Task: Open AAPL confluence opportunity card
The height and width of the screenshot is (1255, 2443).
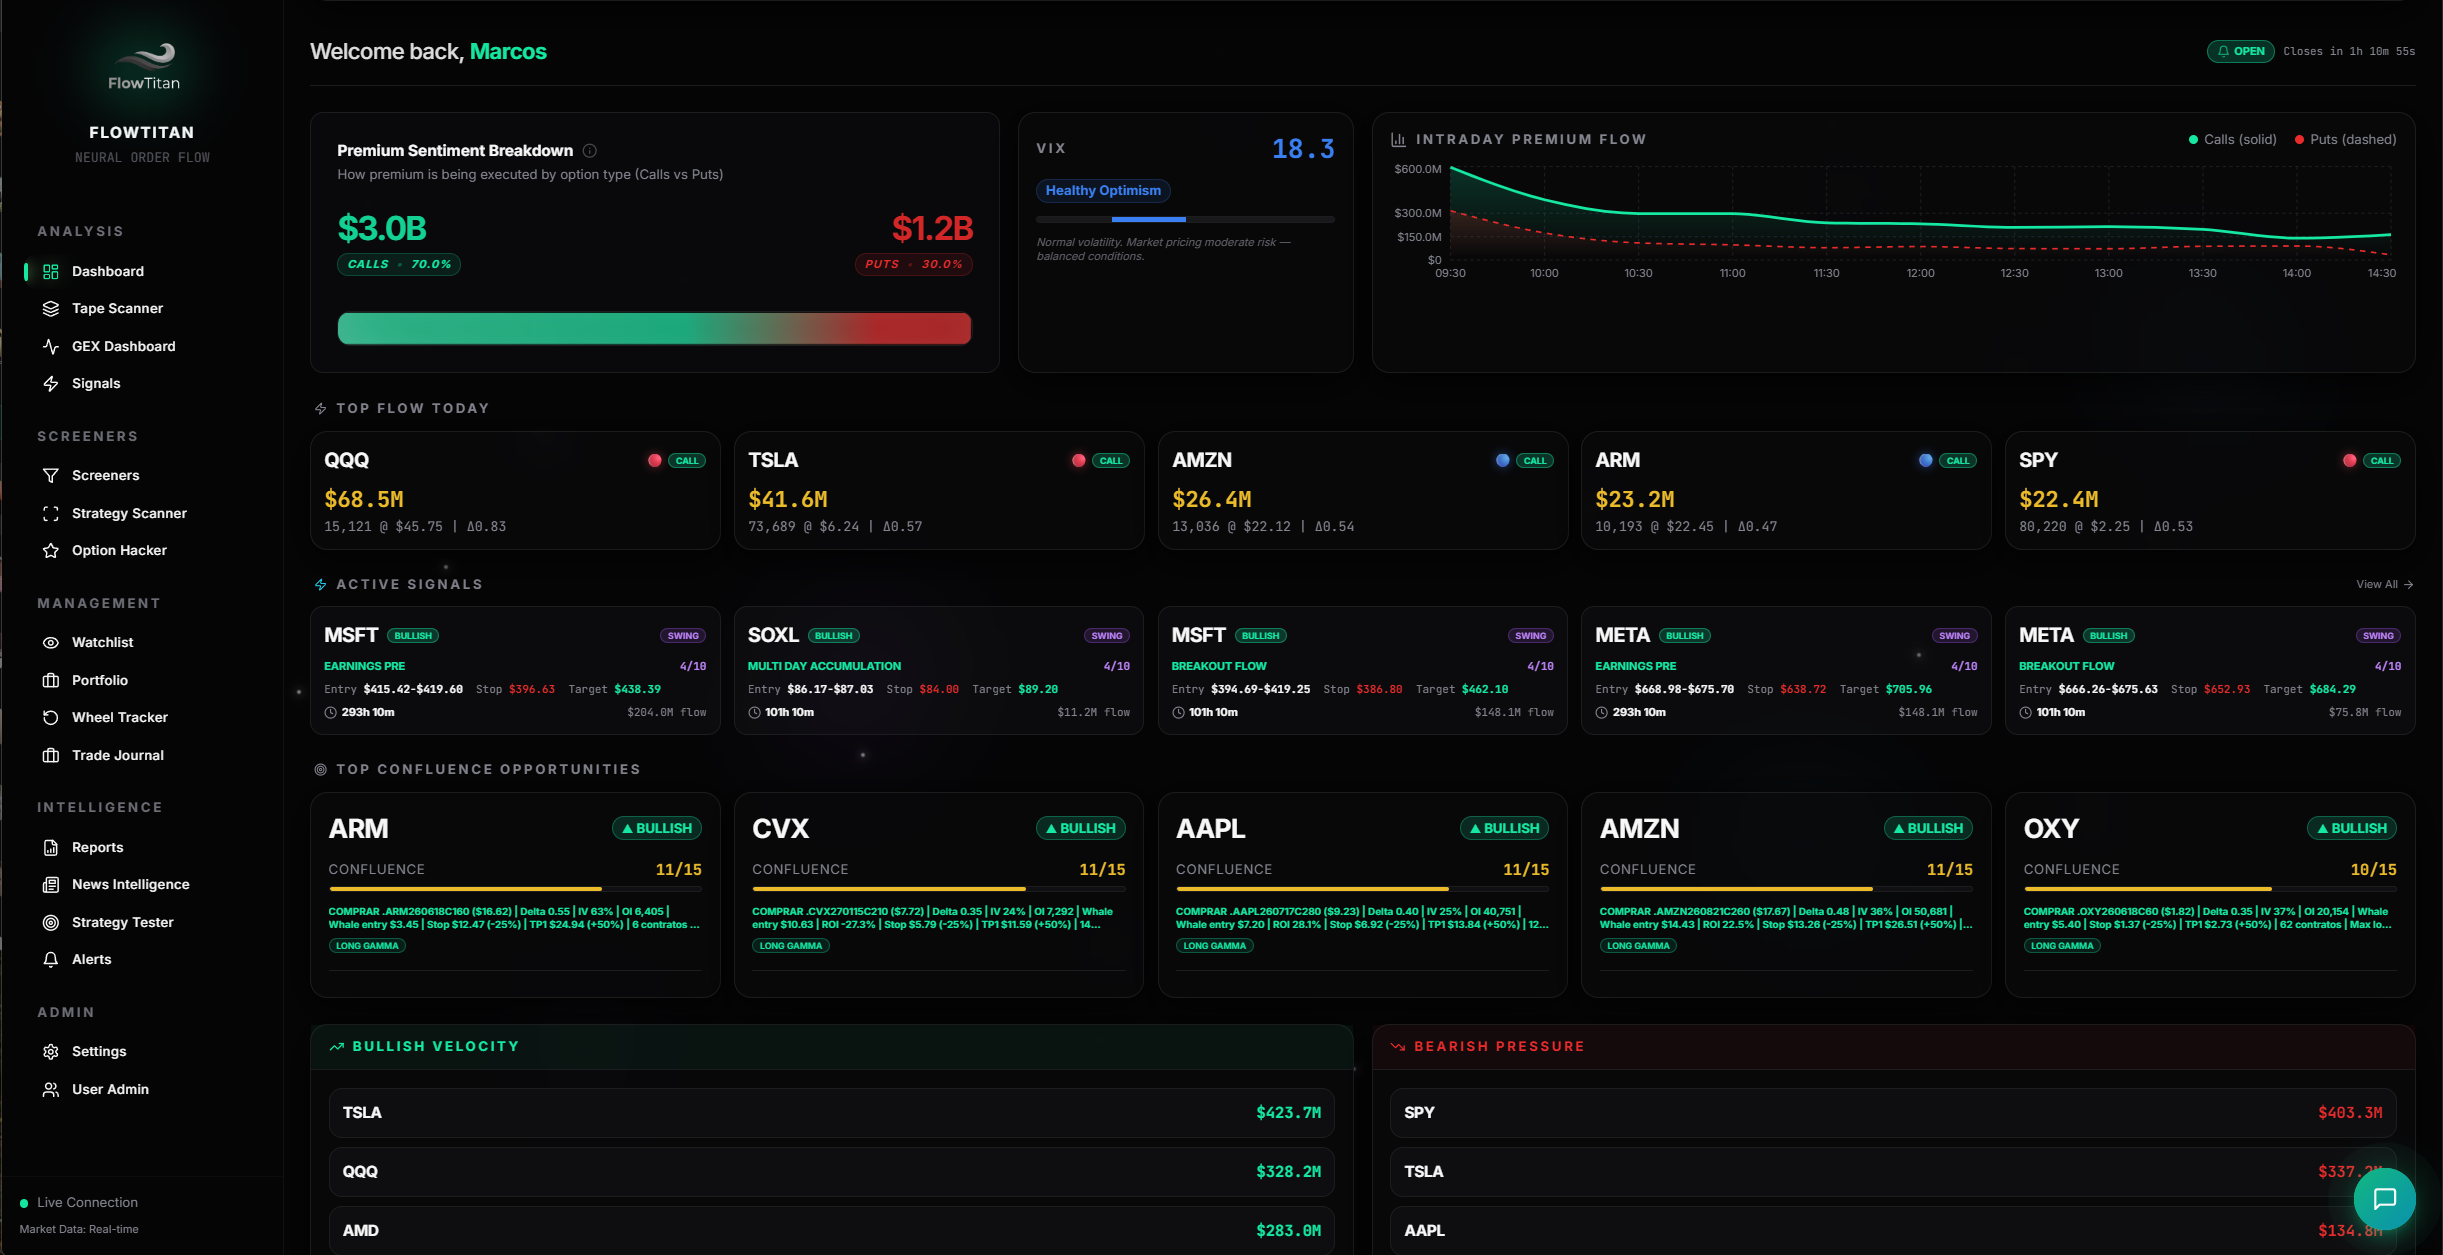Action: [x=1362, y=895]
